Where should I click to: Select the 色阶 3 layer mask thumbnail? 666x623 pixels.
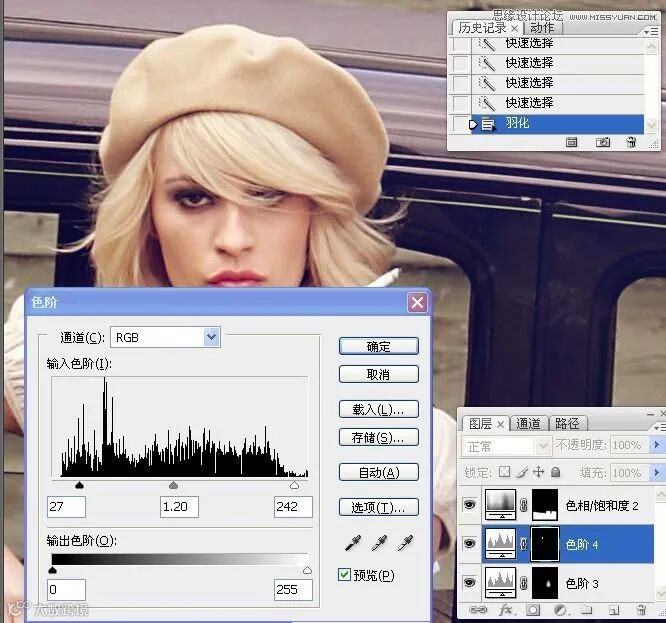545,583
